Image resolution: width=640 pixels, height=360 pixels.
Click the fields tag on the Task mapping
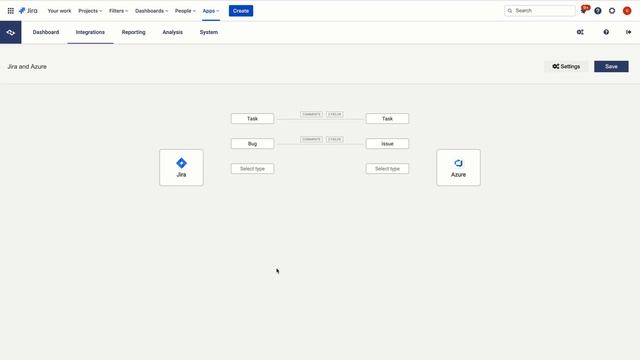(x=335, y=114)
